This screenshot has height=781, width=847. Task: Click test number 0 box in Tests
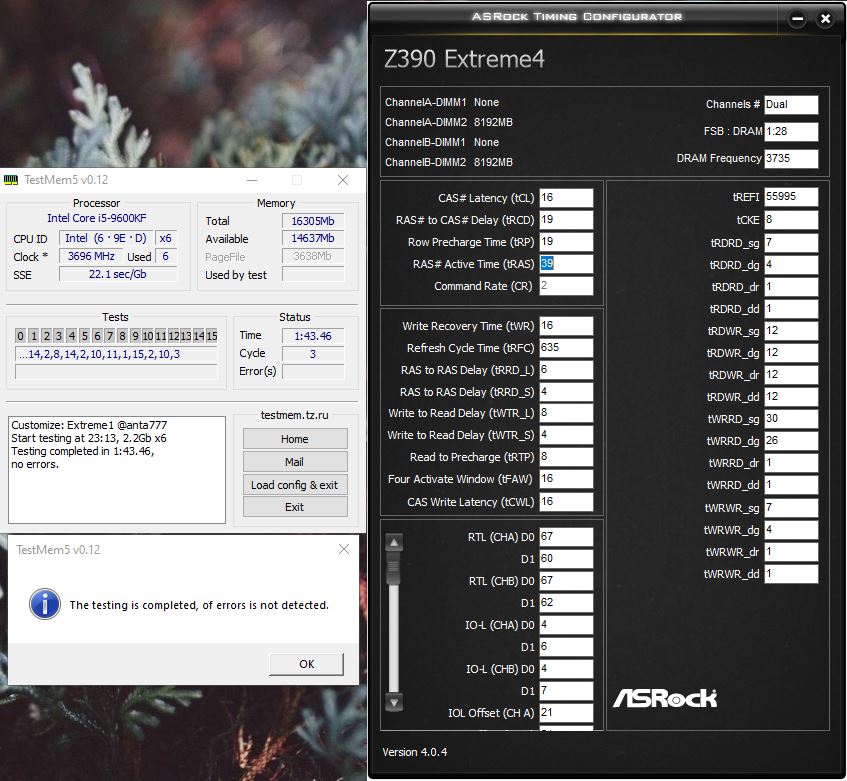click(x=20, y=336)
